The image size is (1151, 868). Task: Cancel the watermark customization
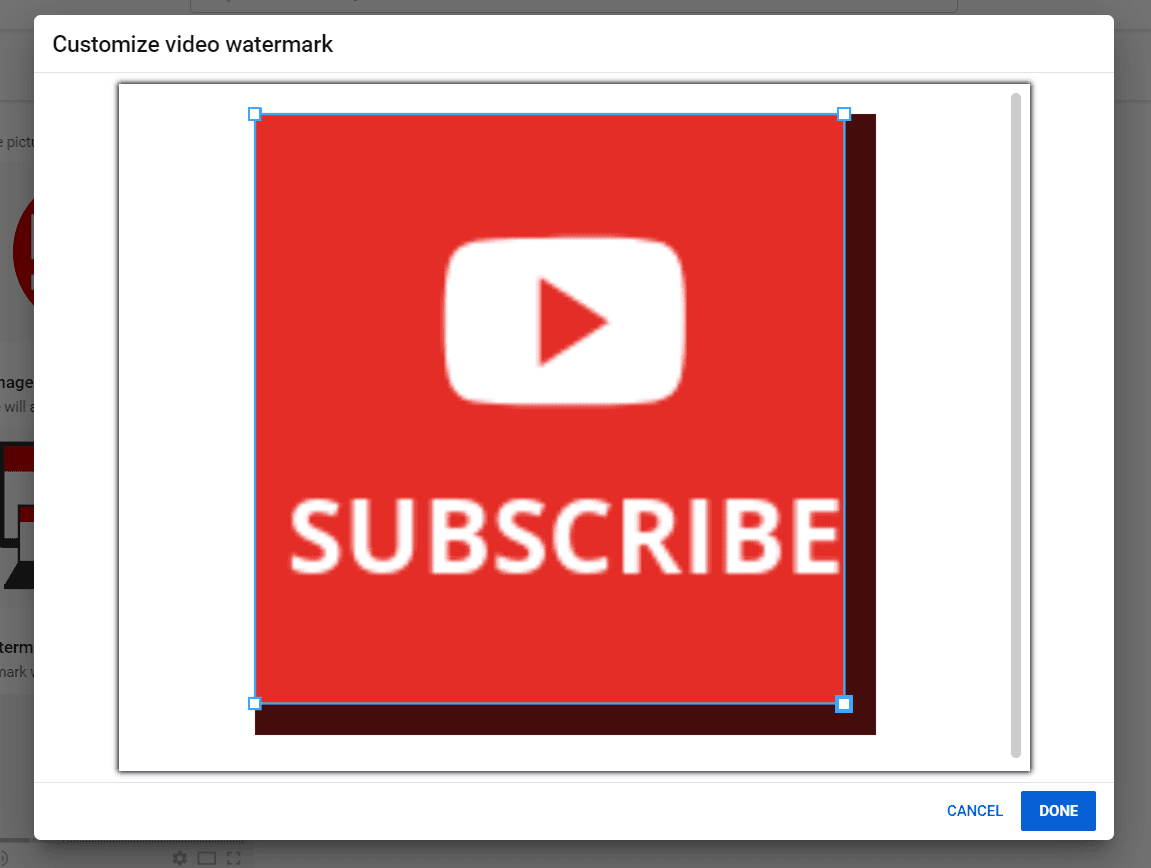pyautogui.click(x=974, y=811)
